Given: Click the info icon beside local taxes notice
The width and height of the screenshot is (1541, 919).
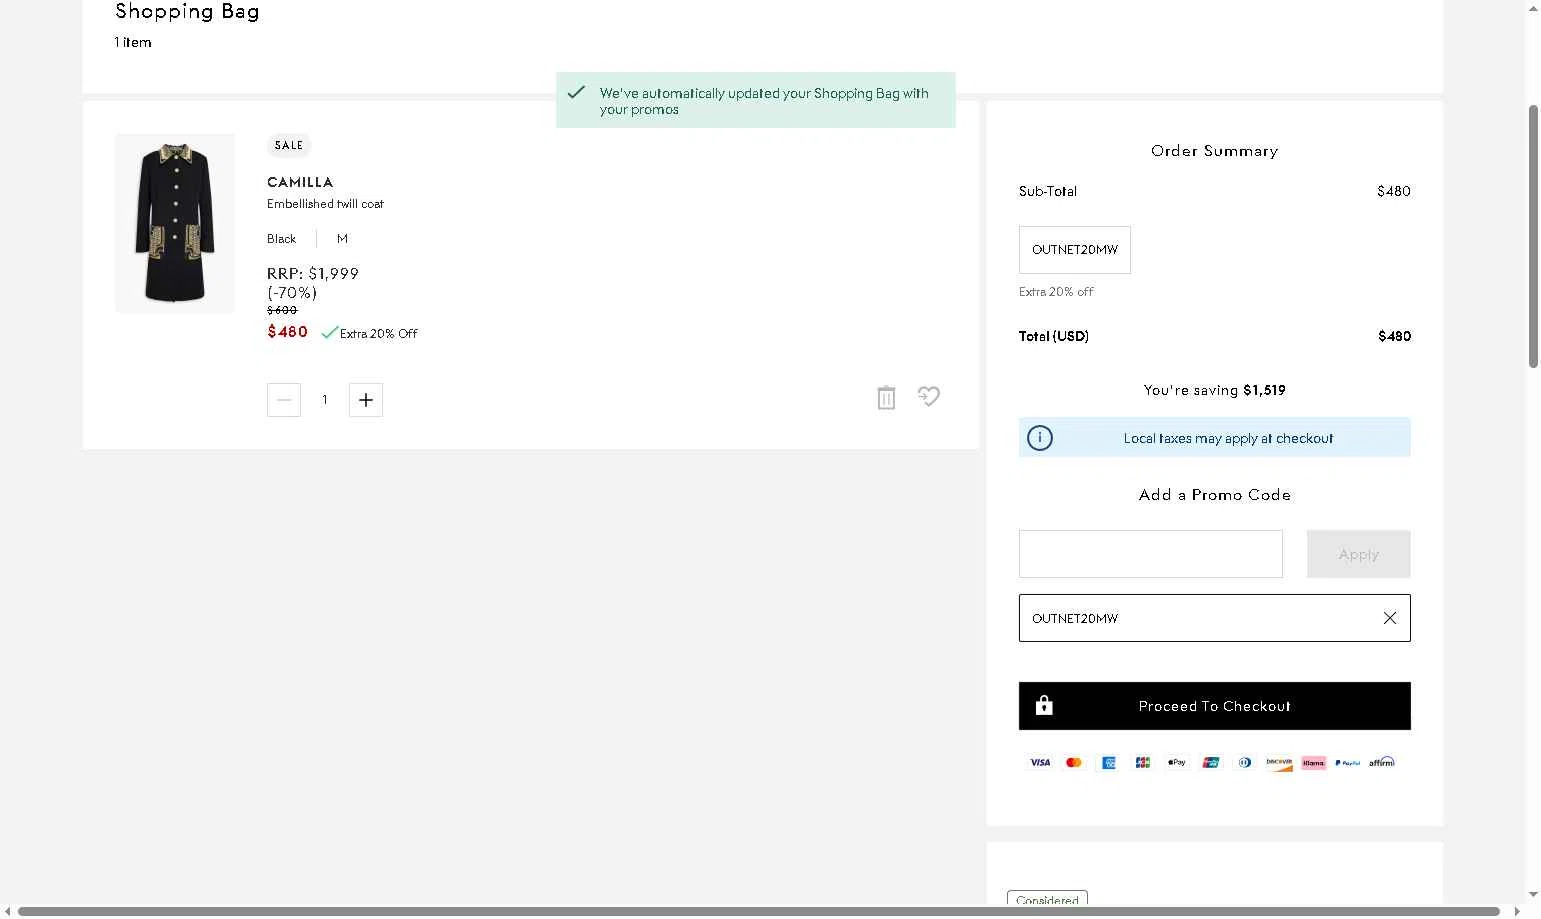Looking at the screenshot, I should pyautogui.click(x=1040, y=438).
